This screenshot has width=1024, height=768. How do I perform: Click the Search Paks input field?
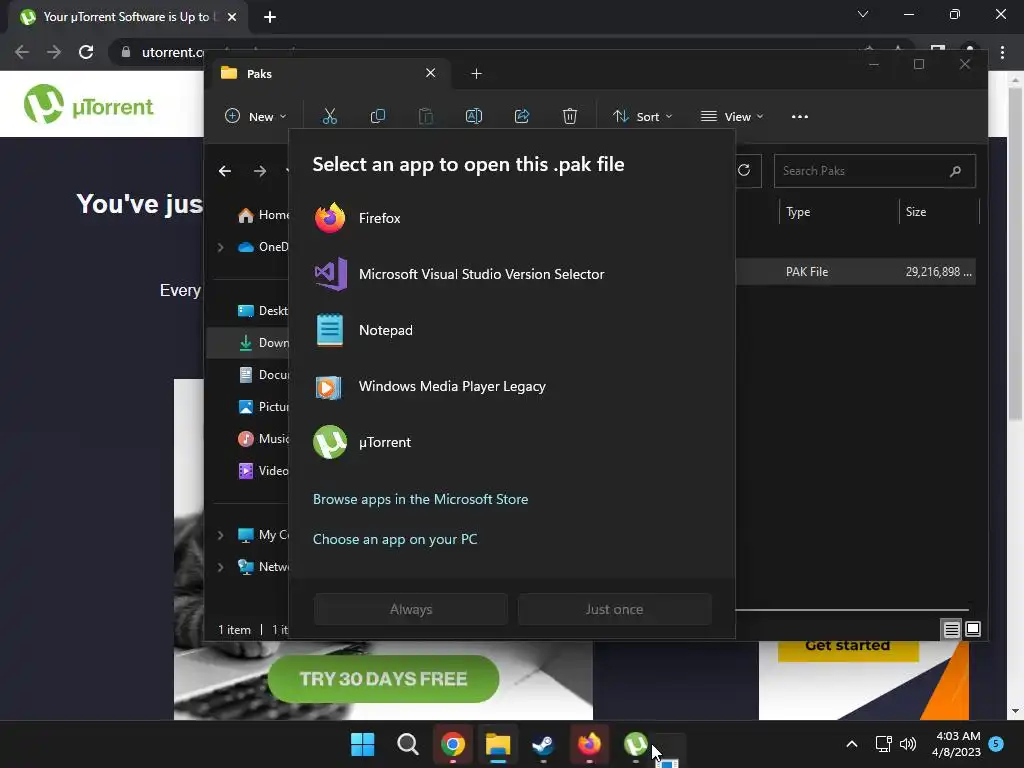point(874,171)
